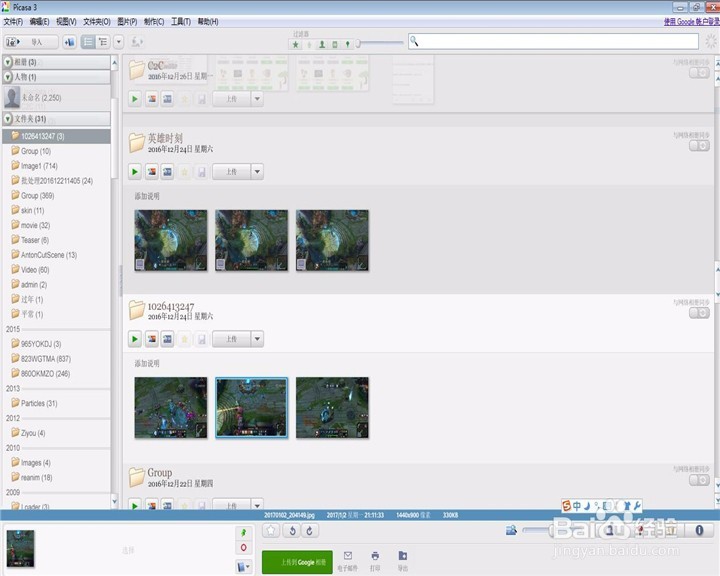Click the Import button
The height and width of the screenshot is (576, 720).
[31, 42]
